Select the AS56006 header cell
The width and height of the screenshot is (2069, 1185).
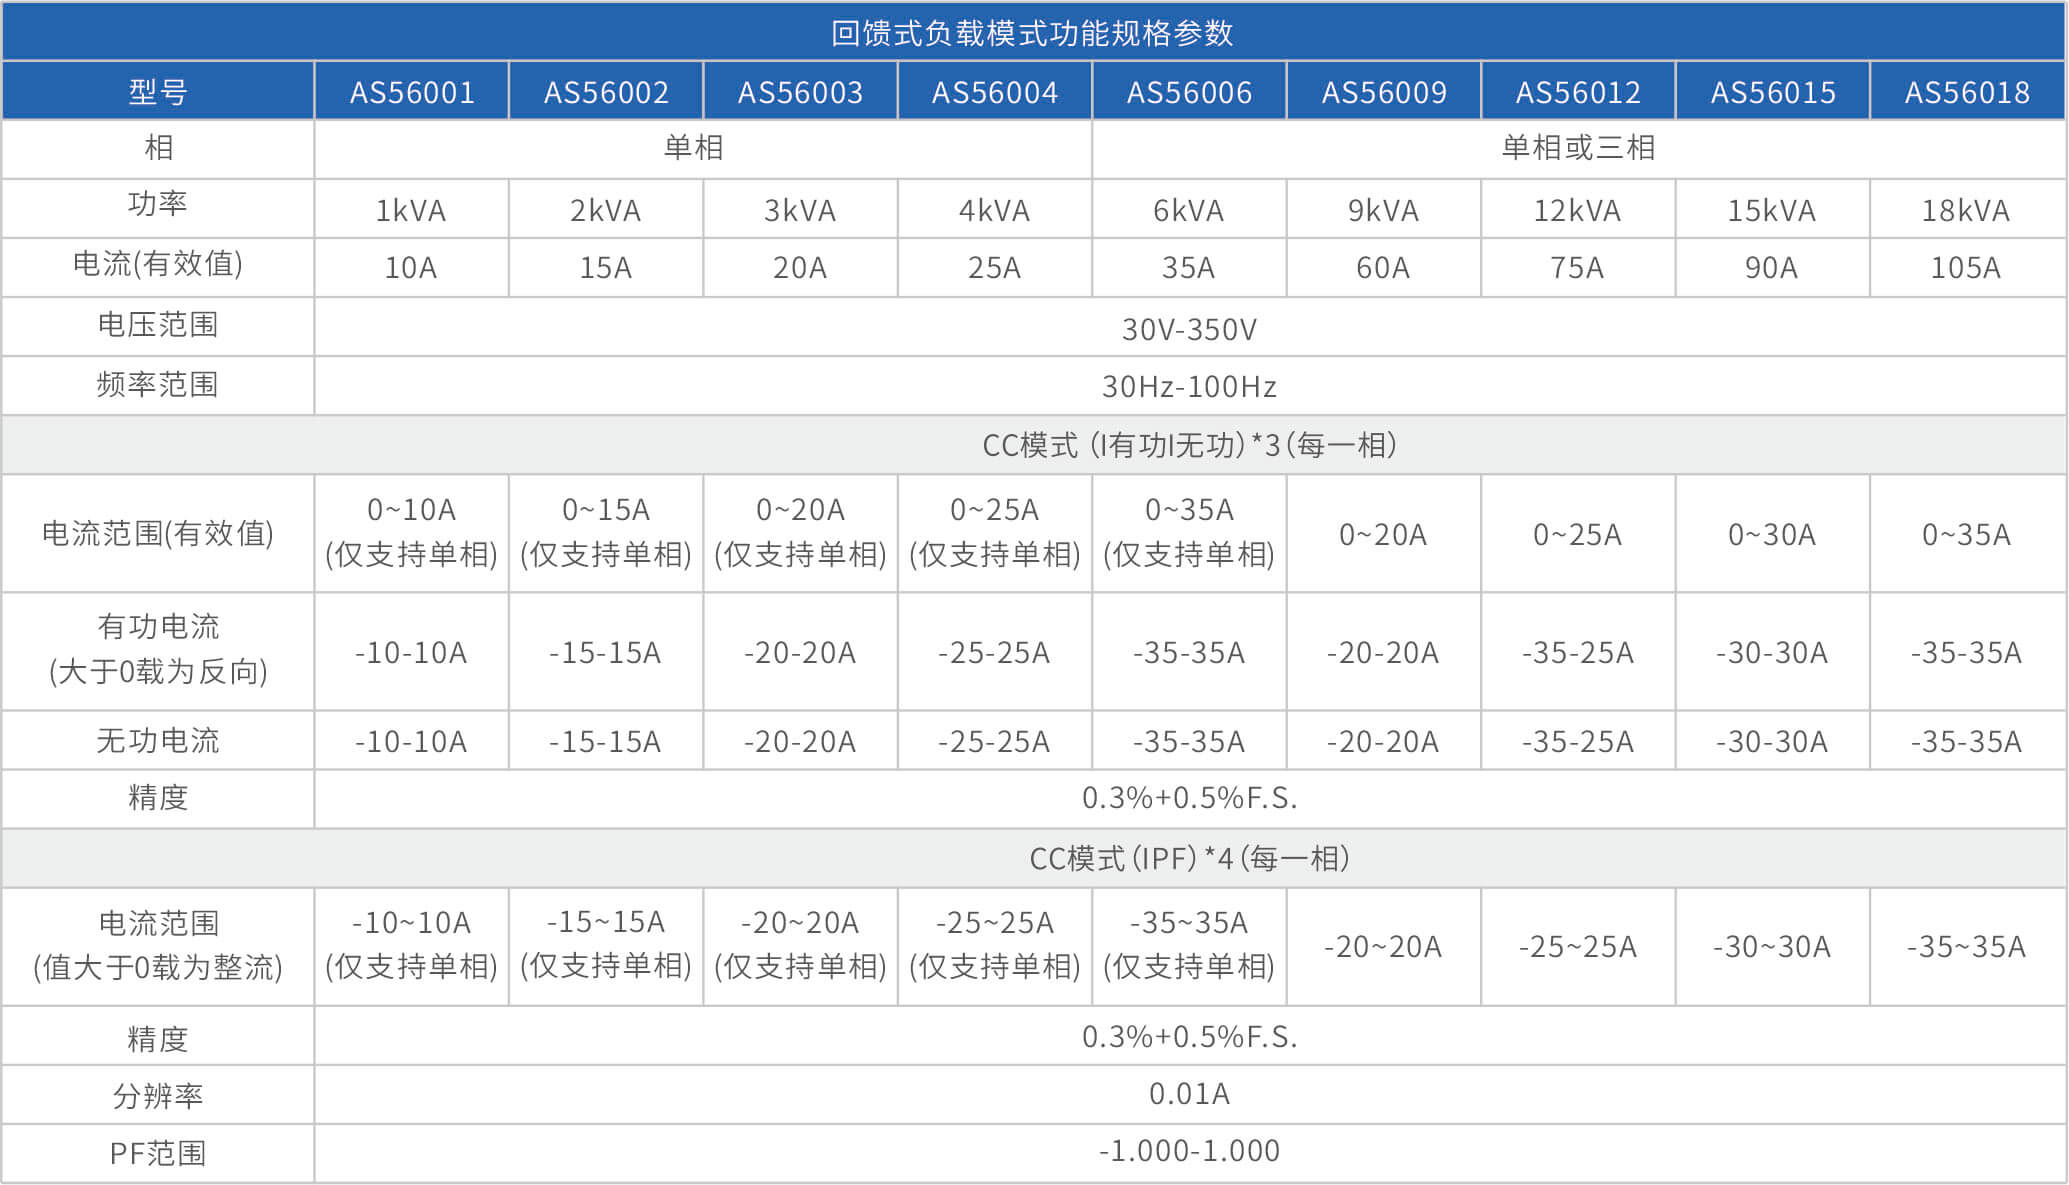pyautogui.click(x=1188, y=92)
